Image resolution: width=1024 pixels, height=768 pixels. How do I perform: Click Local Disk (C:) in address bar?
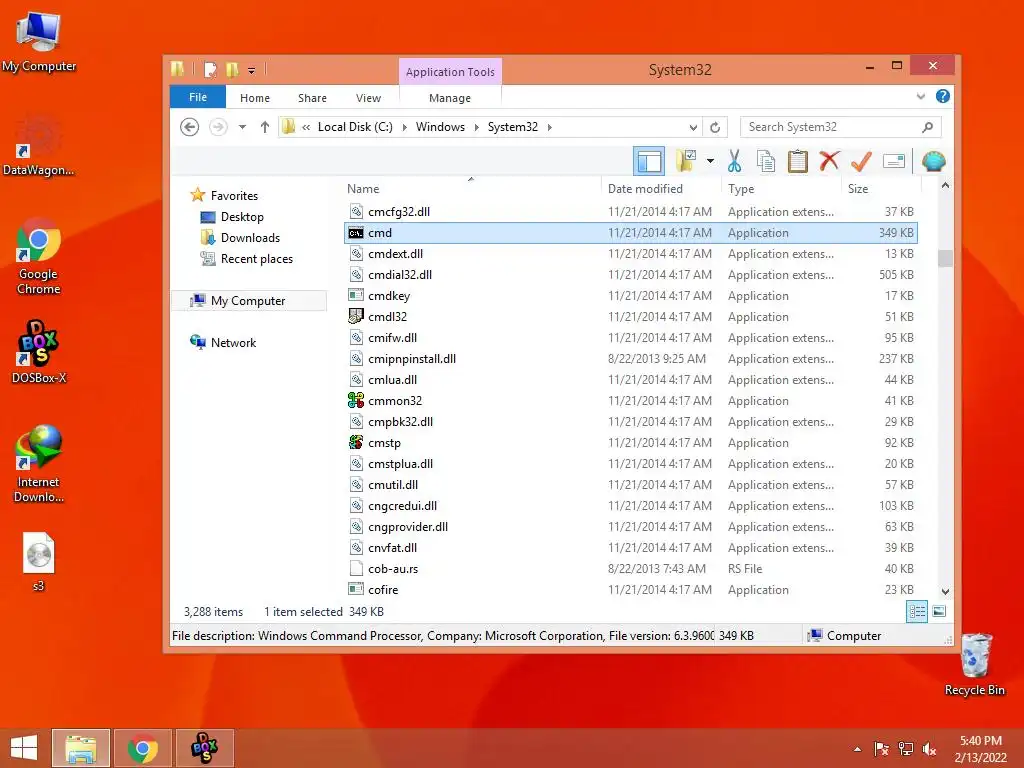(x=355, y=127)
